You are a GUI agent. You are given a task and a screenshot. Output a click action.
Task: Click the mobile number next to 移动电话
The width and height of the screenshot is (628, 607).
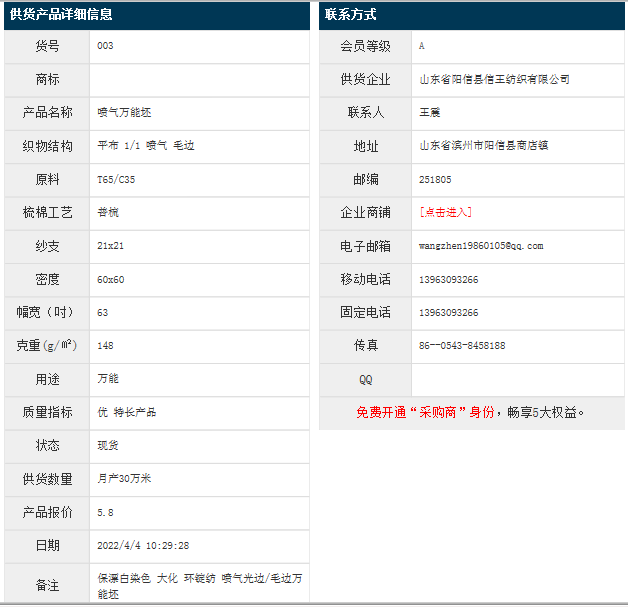(448, 279)
